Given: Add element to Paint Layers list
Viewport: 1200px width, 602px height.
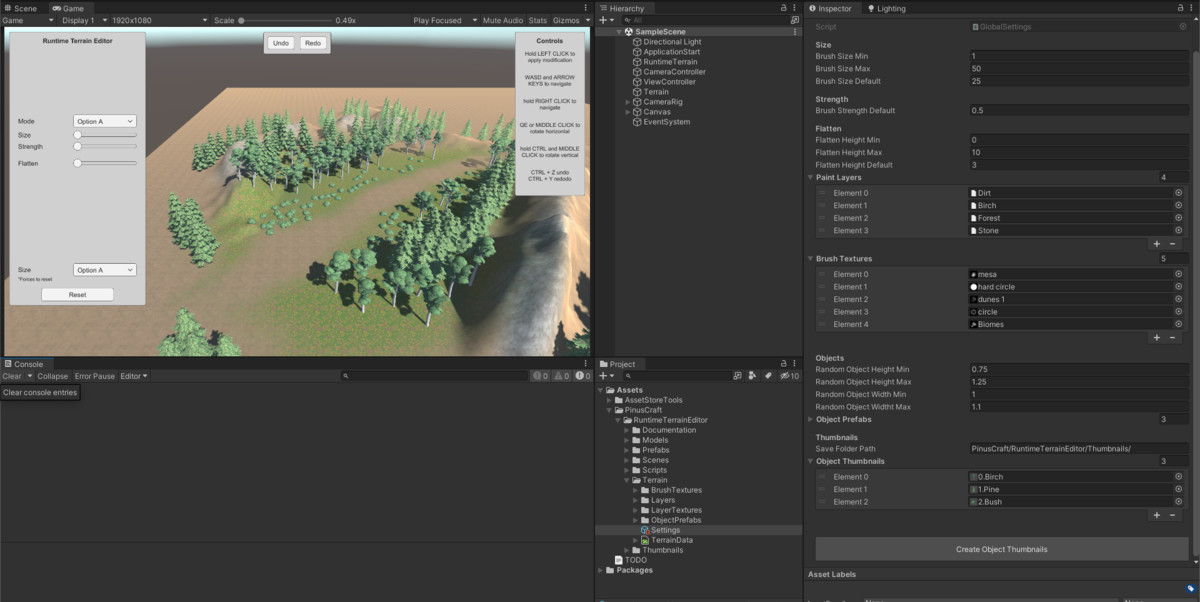Looking at the screenshot, I should coord(1157,243).
